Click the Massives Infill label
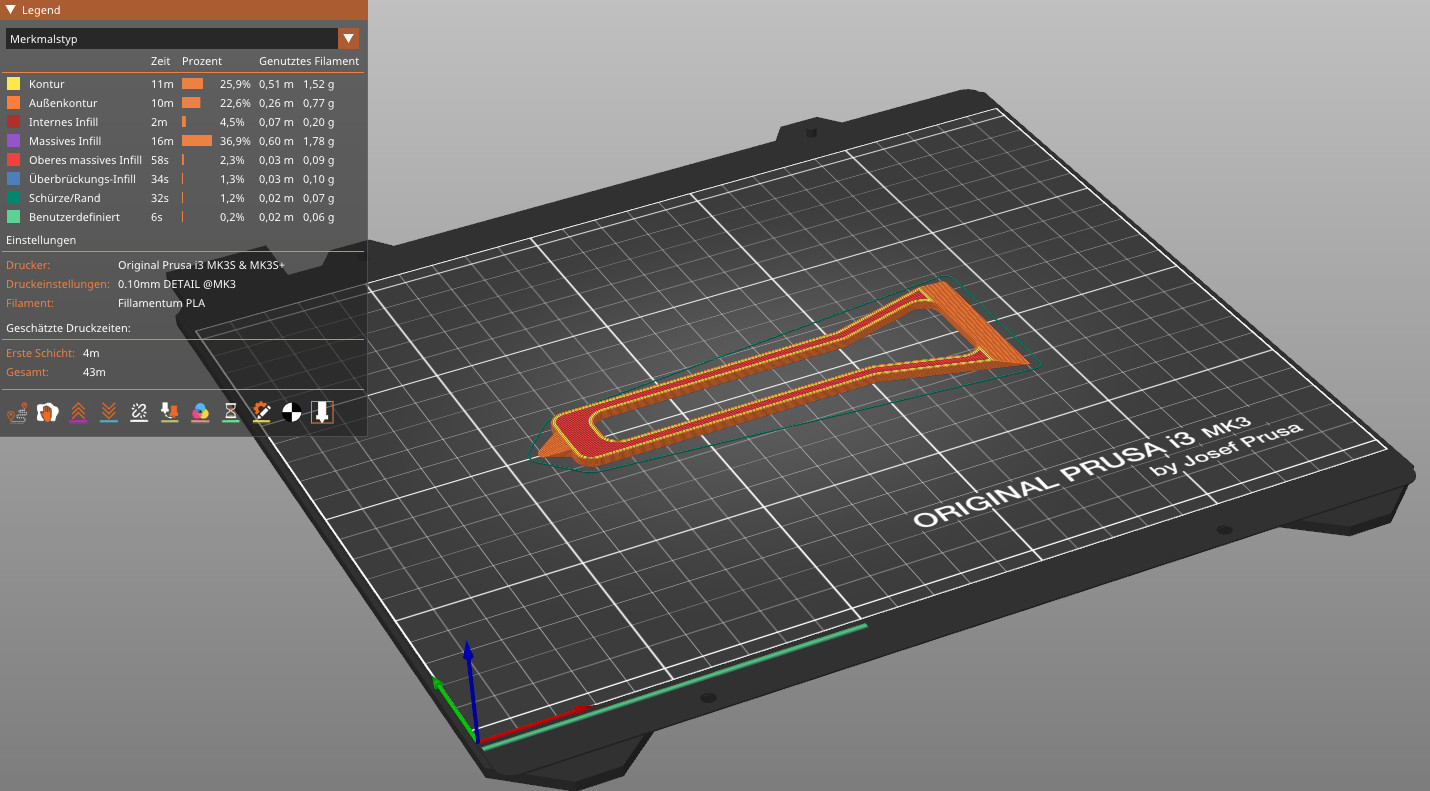This screenshot has height=791, width=1430. (x=65, y=141)
